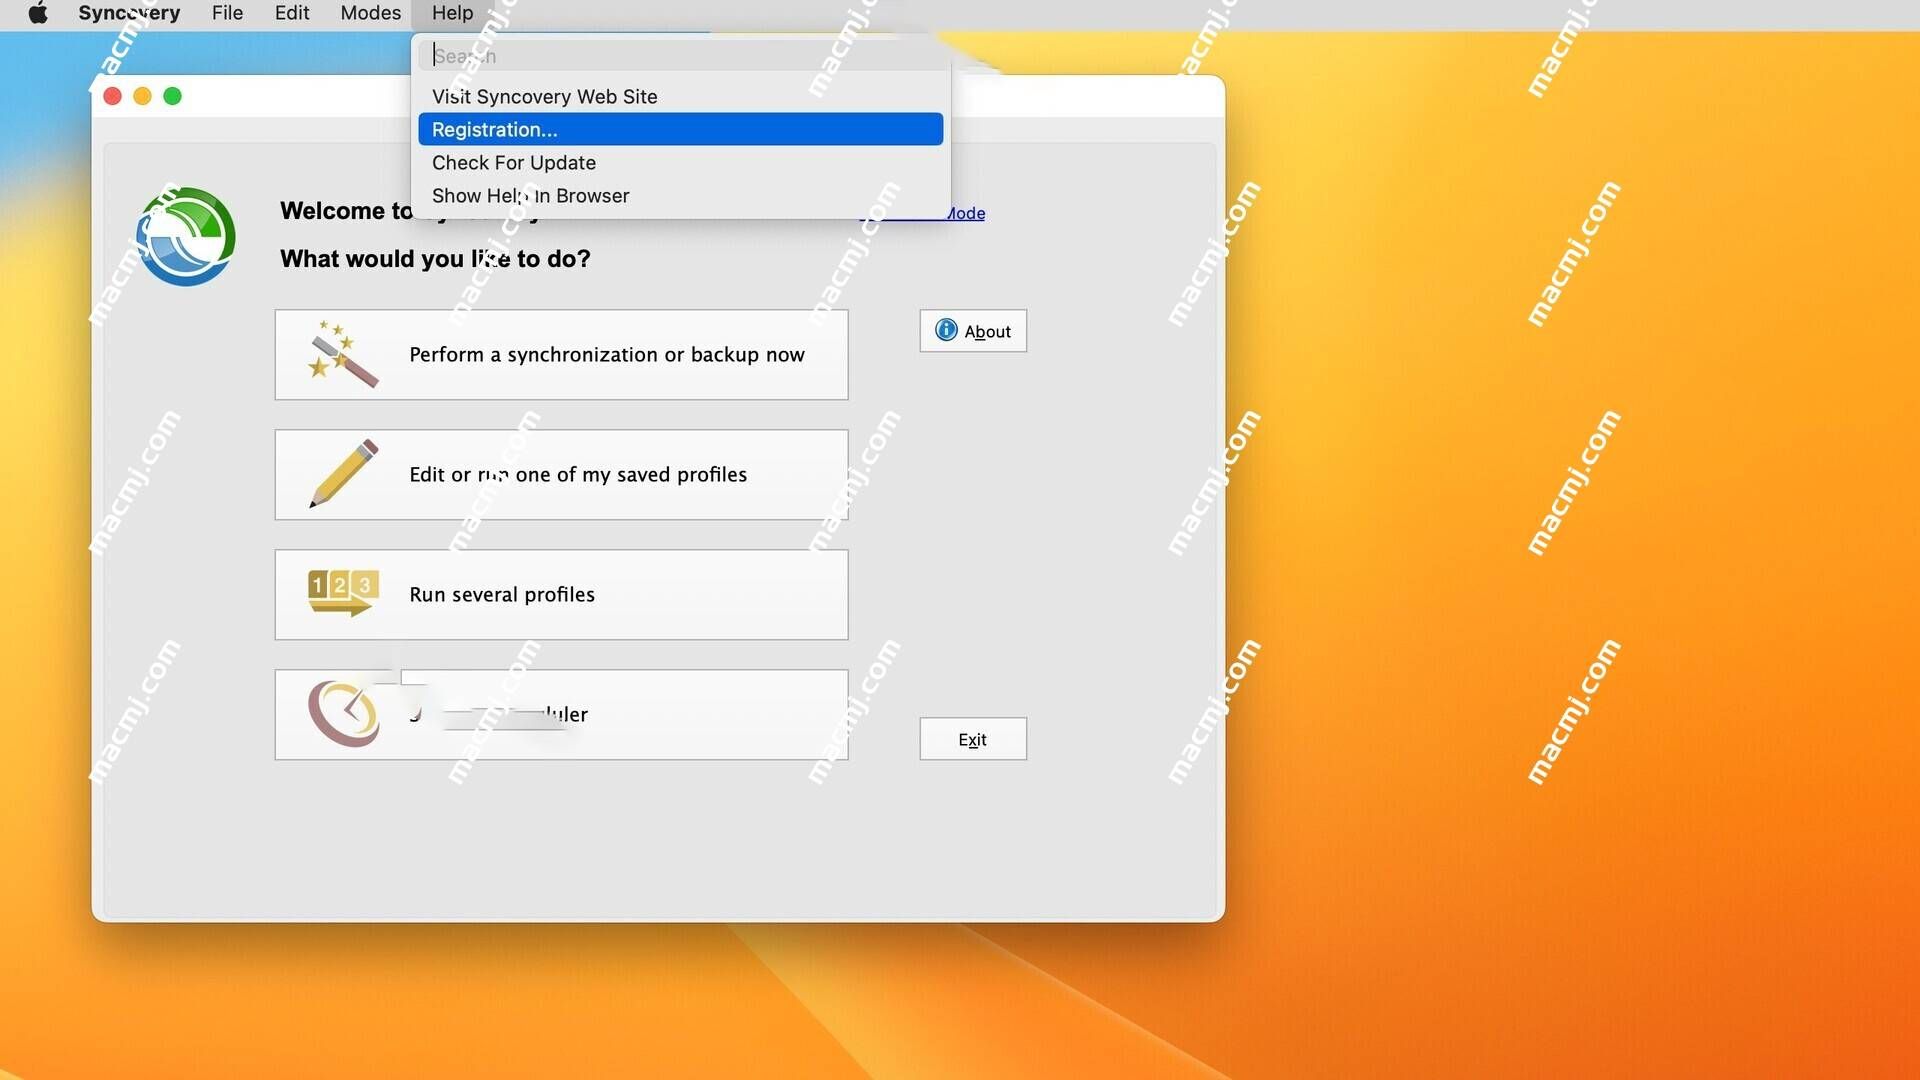Select Edit or run saved profiles option
This screenshot has width=1920, height=1080.
click(x=560, y=472)
